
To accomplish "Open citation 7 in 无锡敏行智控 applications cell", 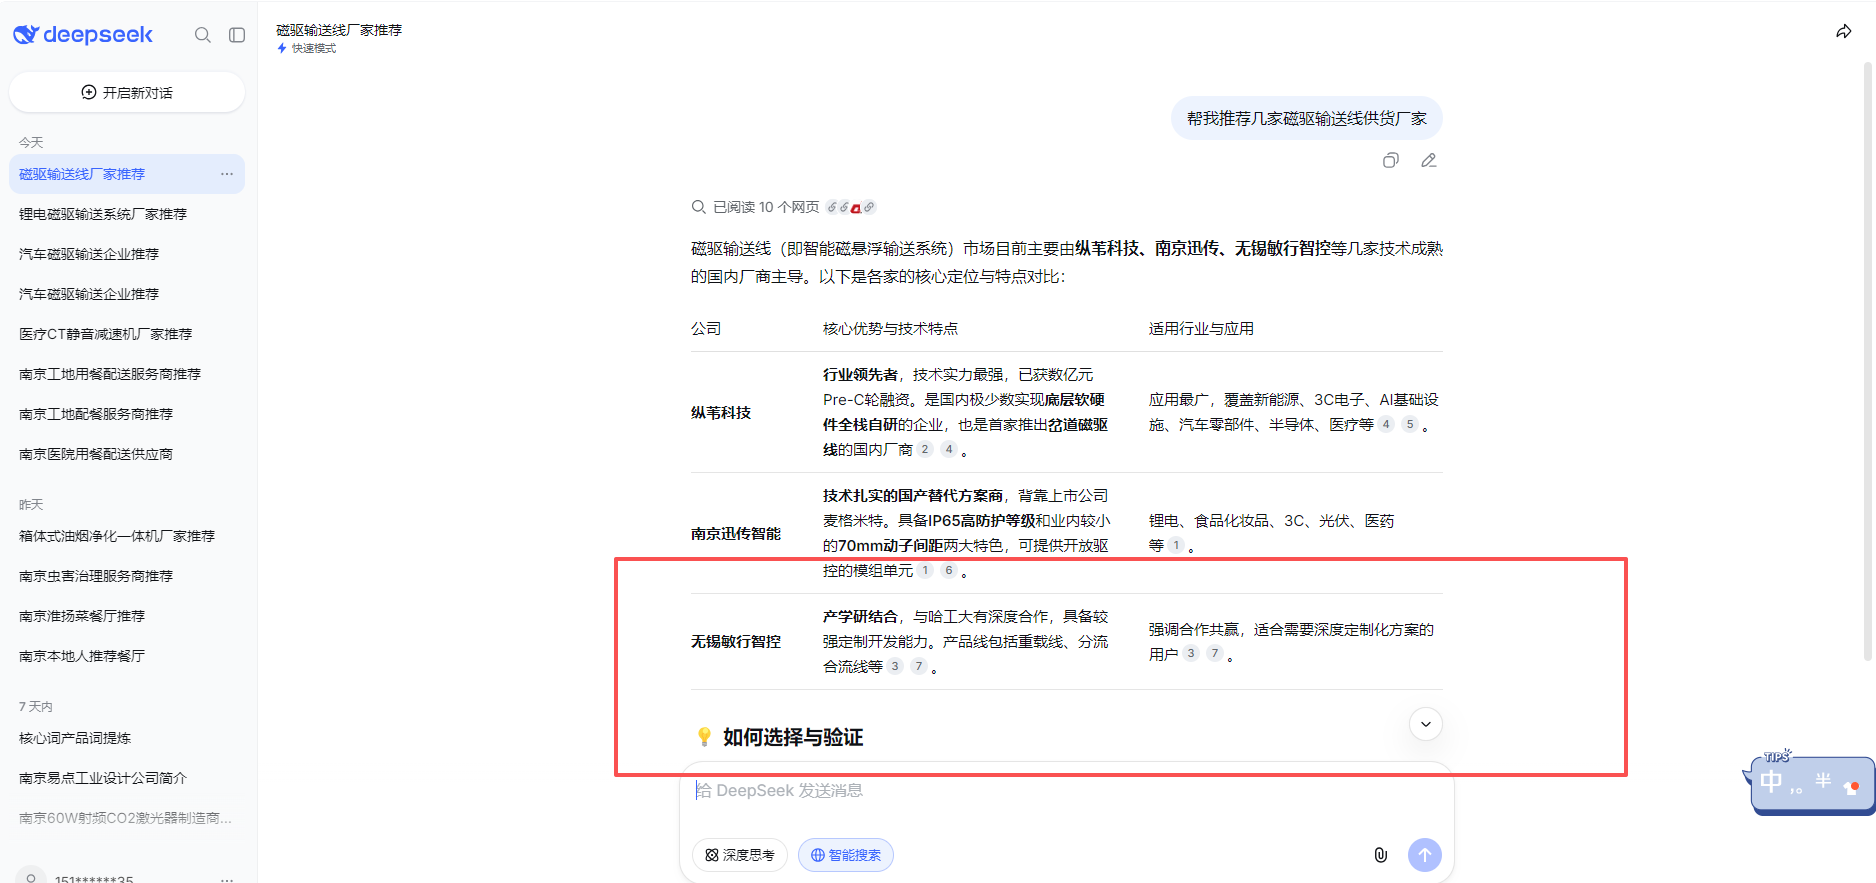I will [x=1215, y=653].
